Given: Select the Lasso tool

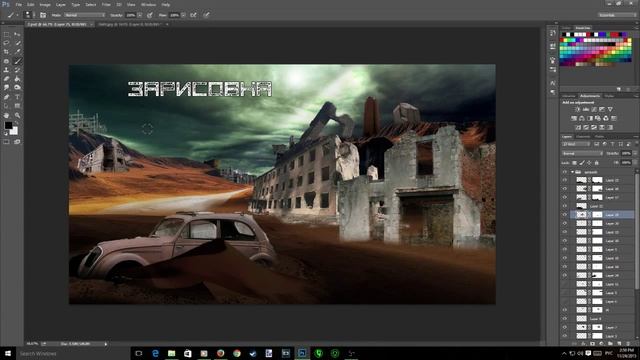Looking at the screenshot, I should click(7, 43).
